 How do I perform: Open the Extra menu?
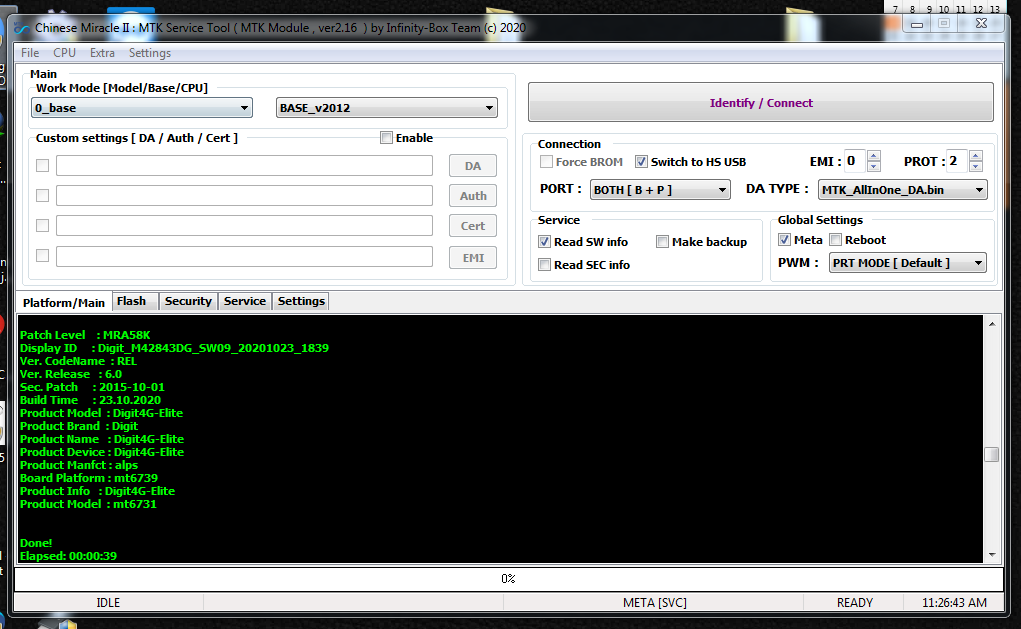coord(102,53)
